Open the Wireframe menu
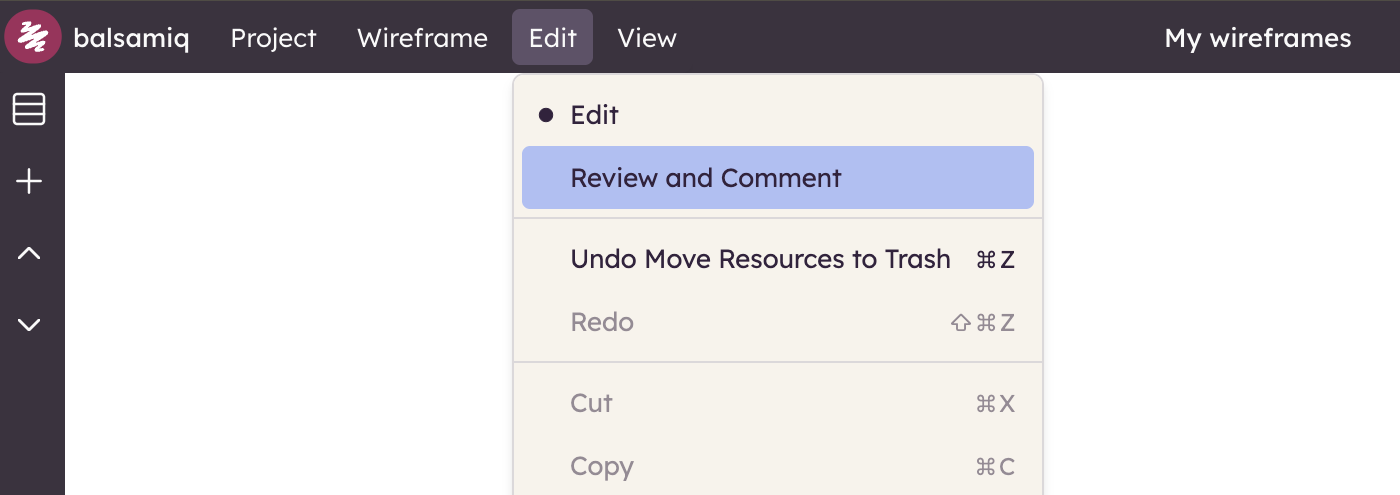Screen dimensions: 1400x495 [x=422, y=38]
